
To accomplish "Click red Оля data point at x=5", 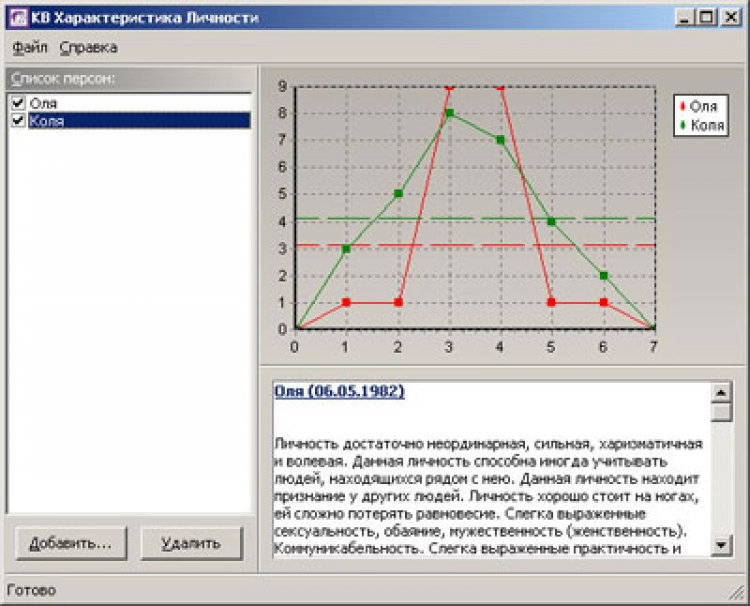I will [x=551, y=302].
